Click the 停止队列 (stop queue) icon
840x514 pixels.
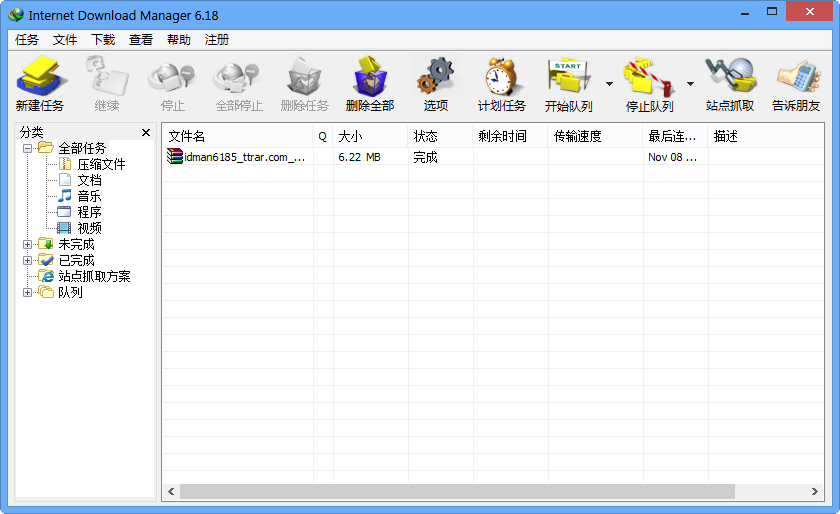click(649, 85)
